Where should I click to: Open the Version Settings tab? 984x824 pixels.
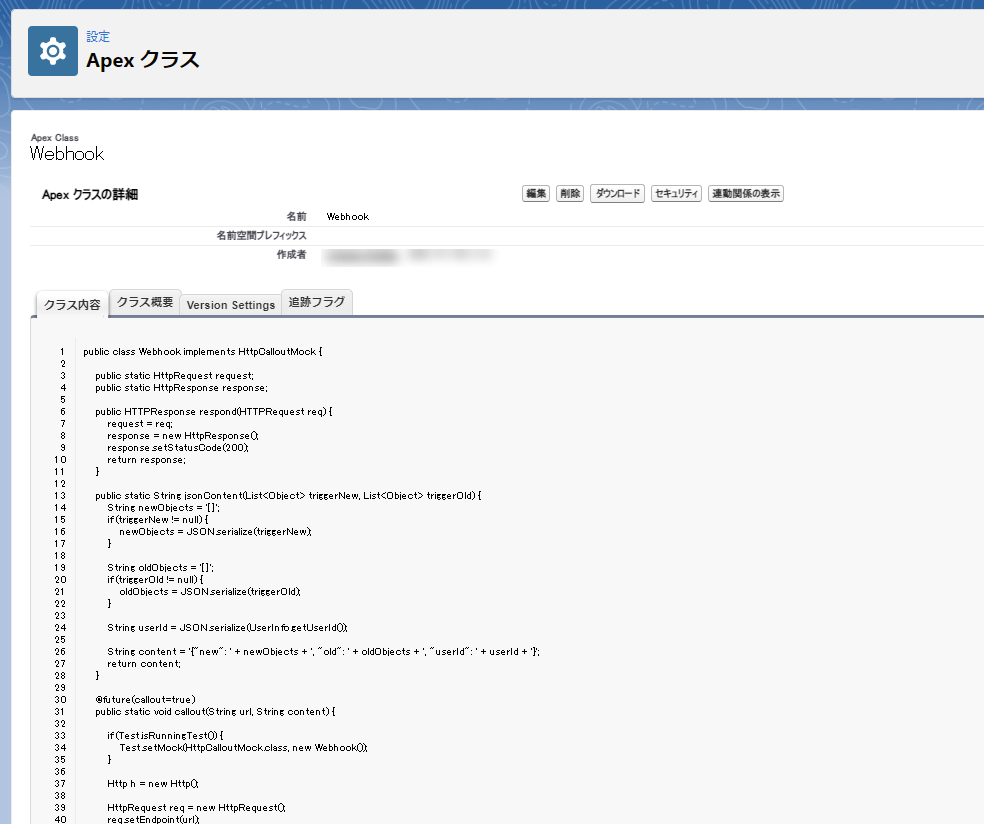pos(231,305)
